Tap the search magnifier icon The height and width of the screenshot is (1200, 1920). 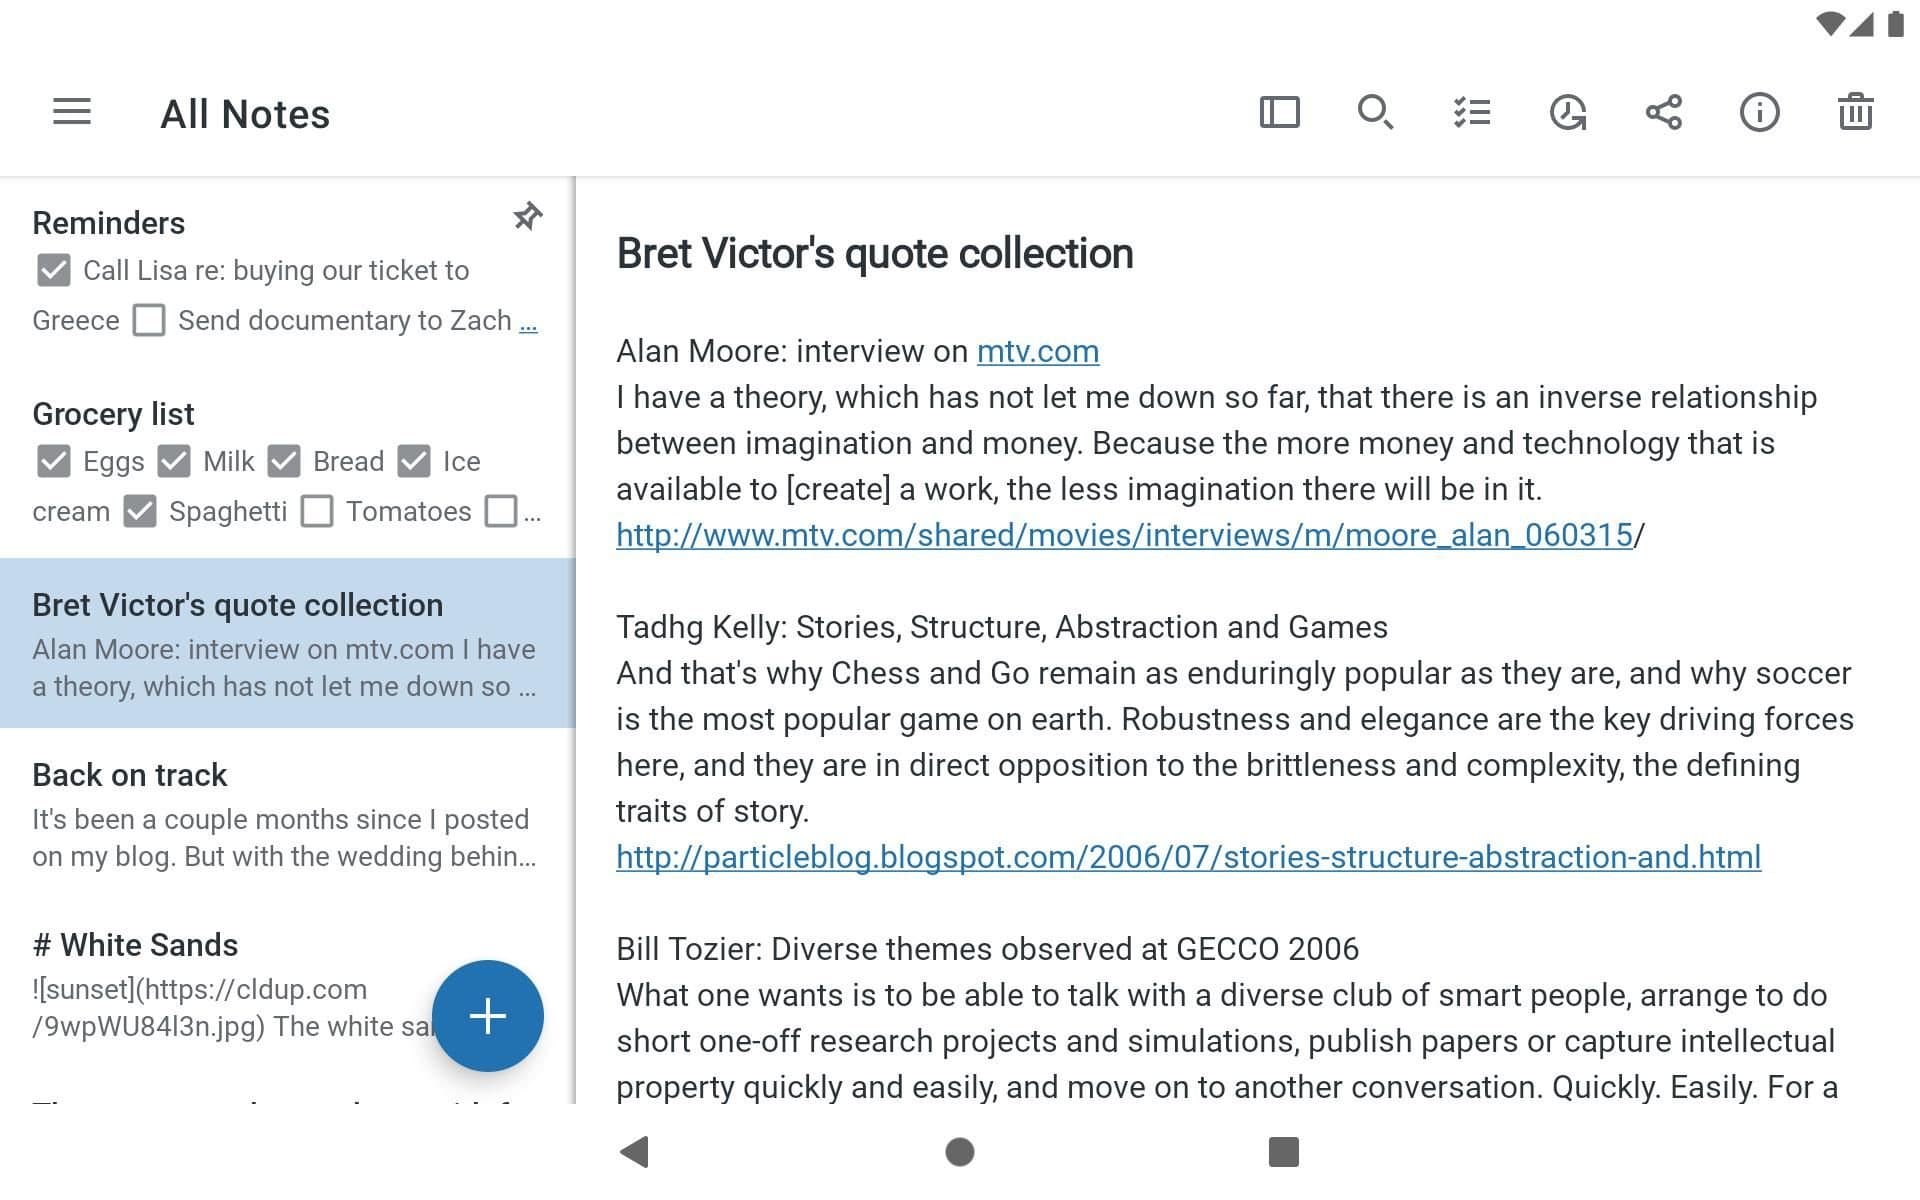1375,112
